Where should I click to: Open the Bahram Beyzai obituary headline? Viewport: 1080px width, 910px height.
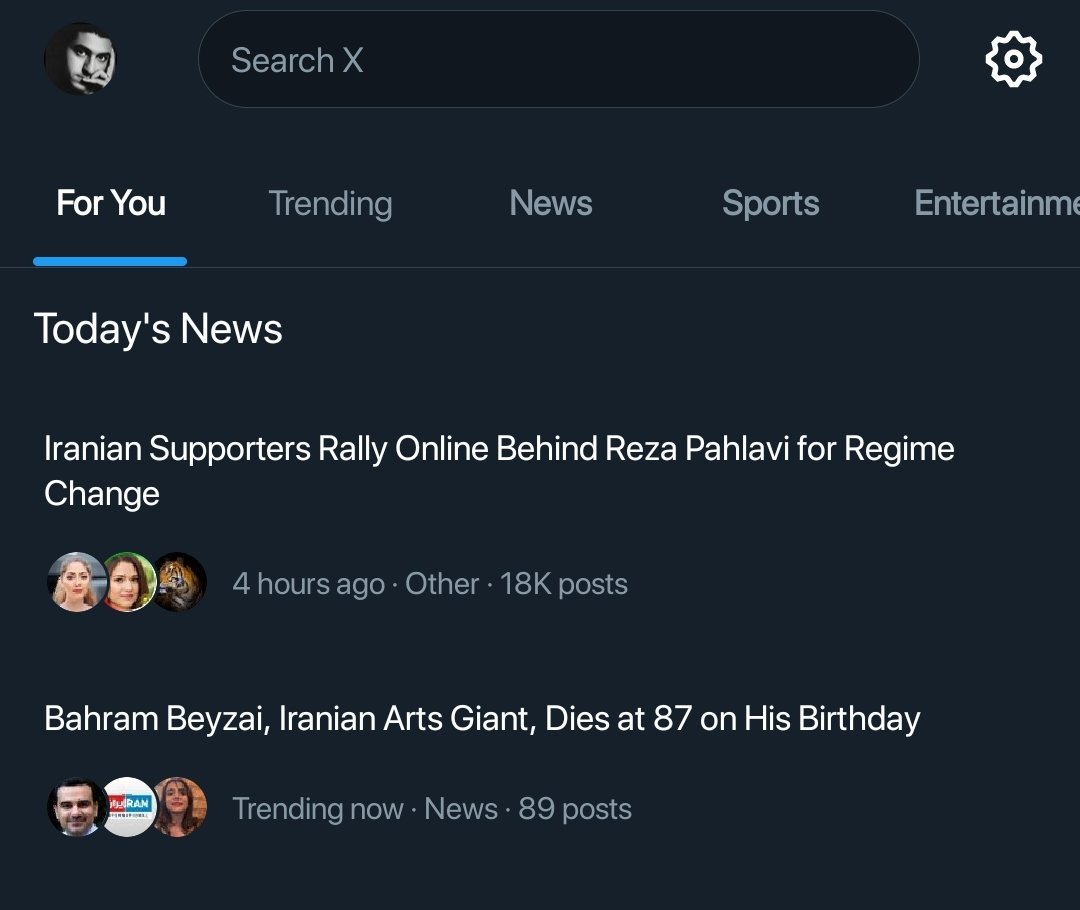point(482,719)
